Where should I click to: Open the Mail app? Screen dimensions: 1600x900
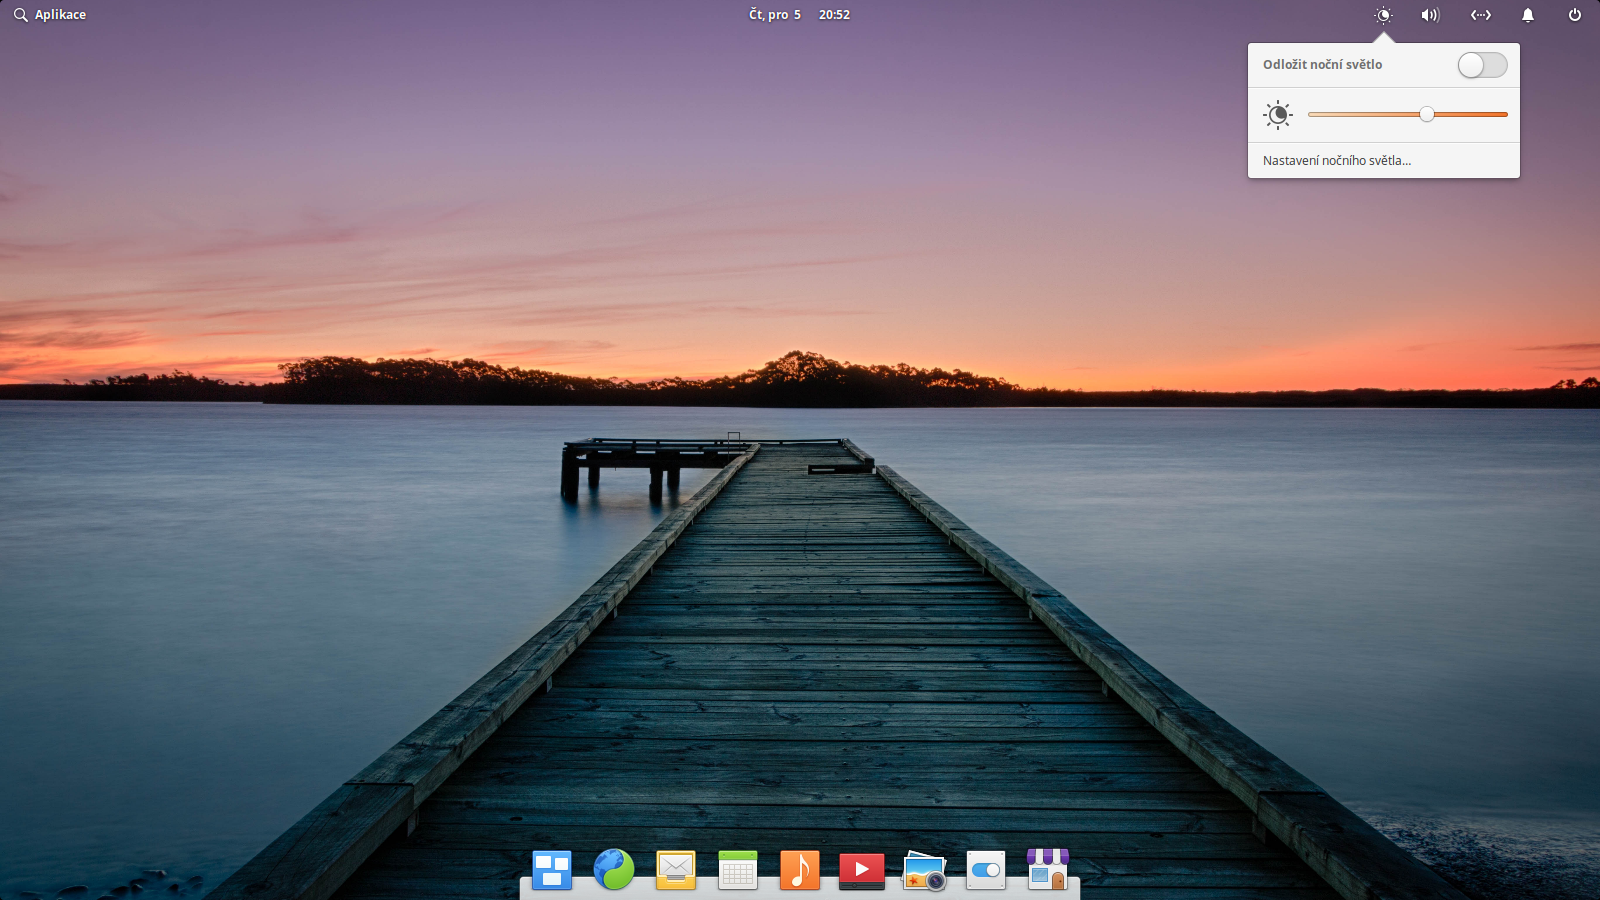click(x=676, y=870)
